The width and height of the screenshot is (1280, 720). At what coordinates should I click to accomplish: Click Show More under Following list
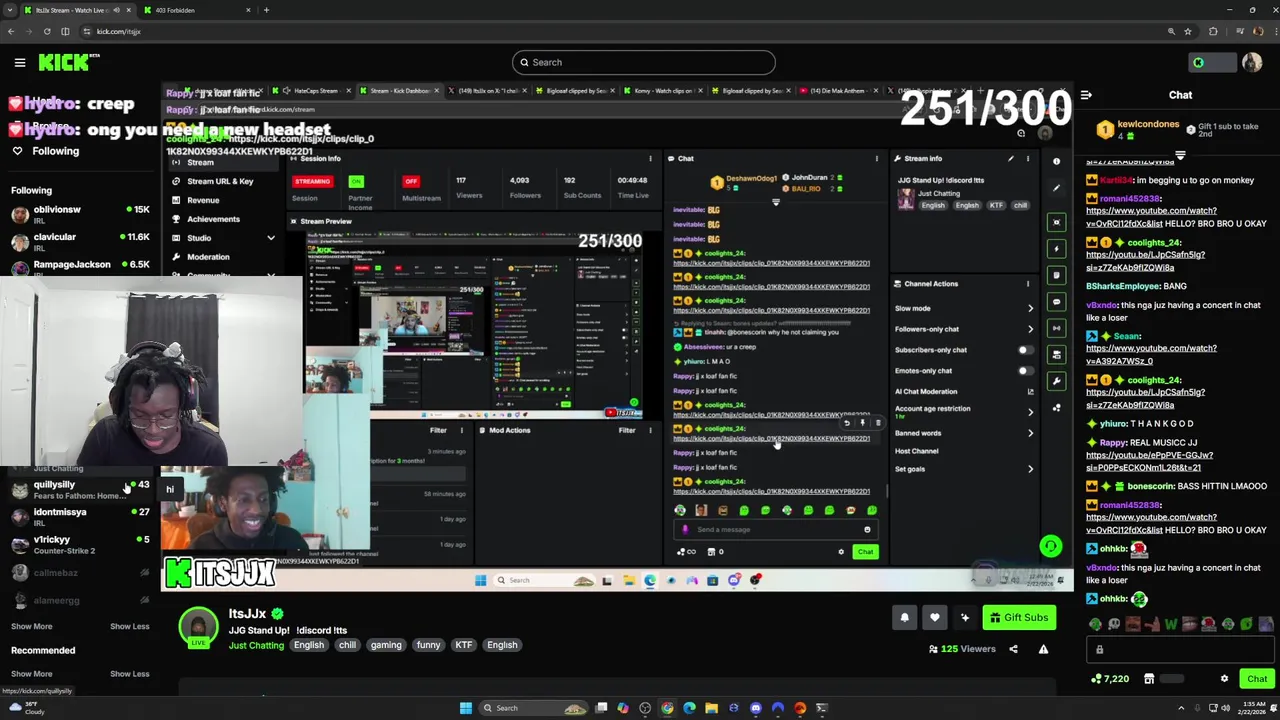click(31, 626)
